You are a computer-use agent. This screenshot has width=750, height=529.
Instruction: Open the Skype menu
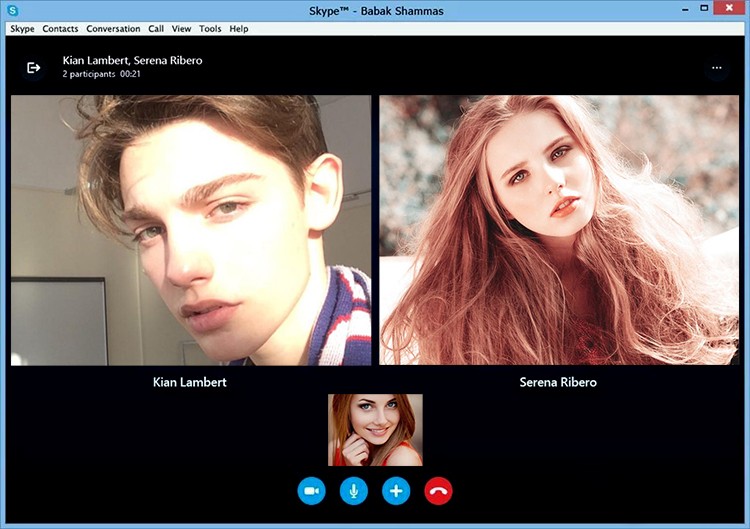22,29
